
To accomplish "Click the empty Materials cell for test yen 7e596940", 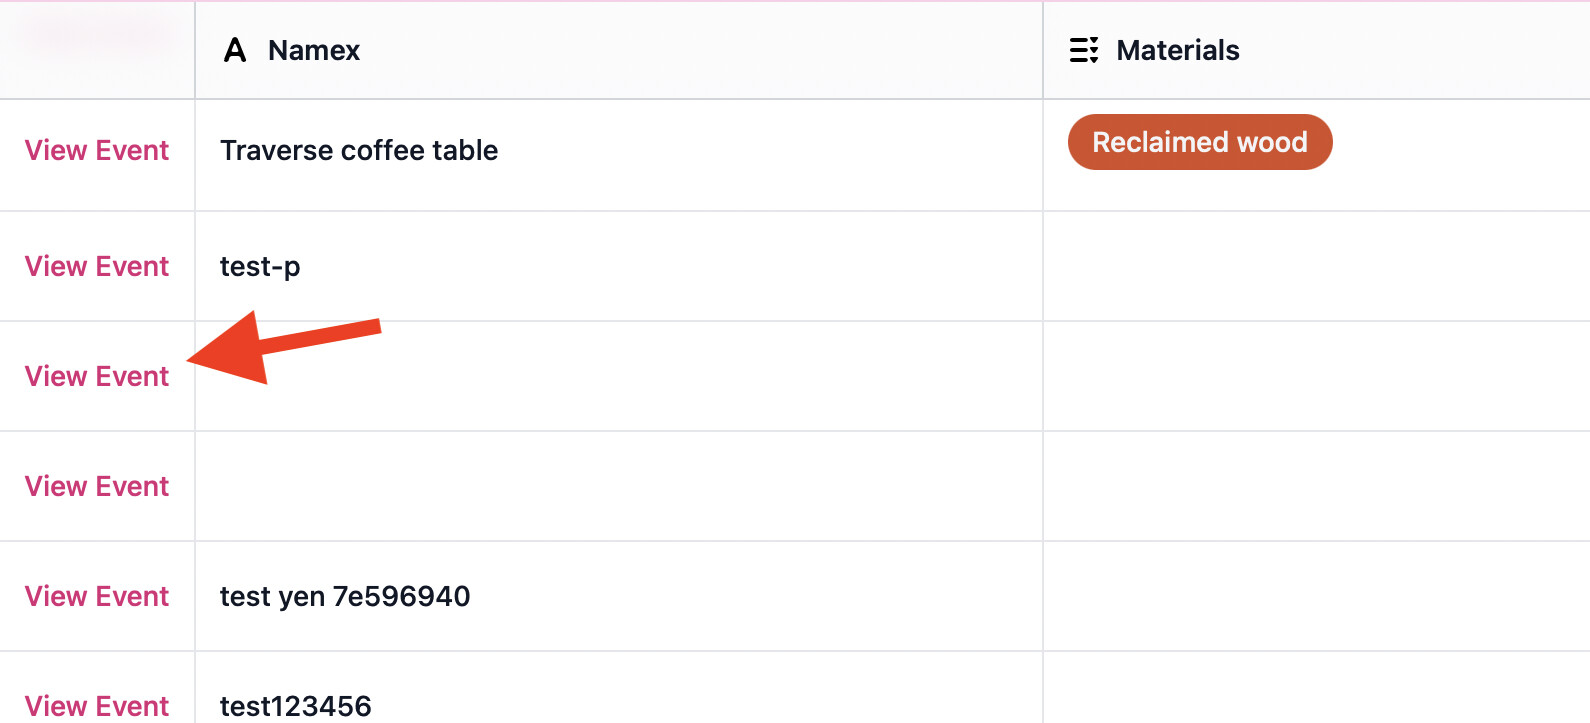I will [1317, 596].
